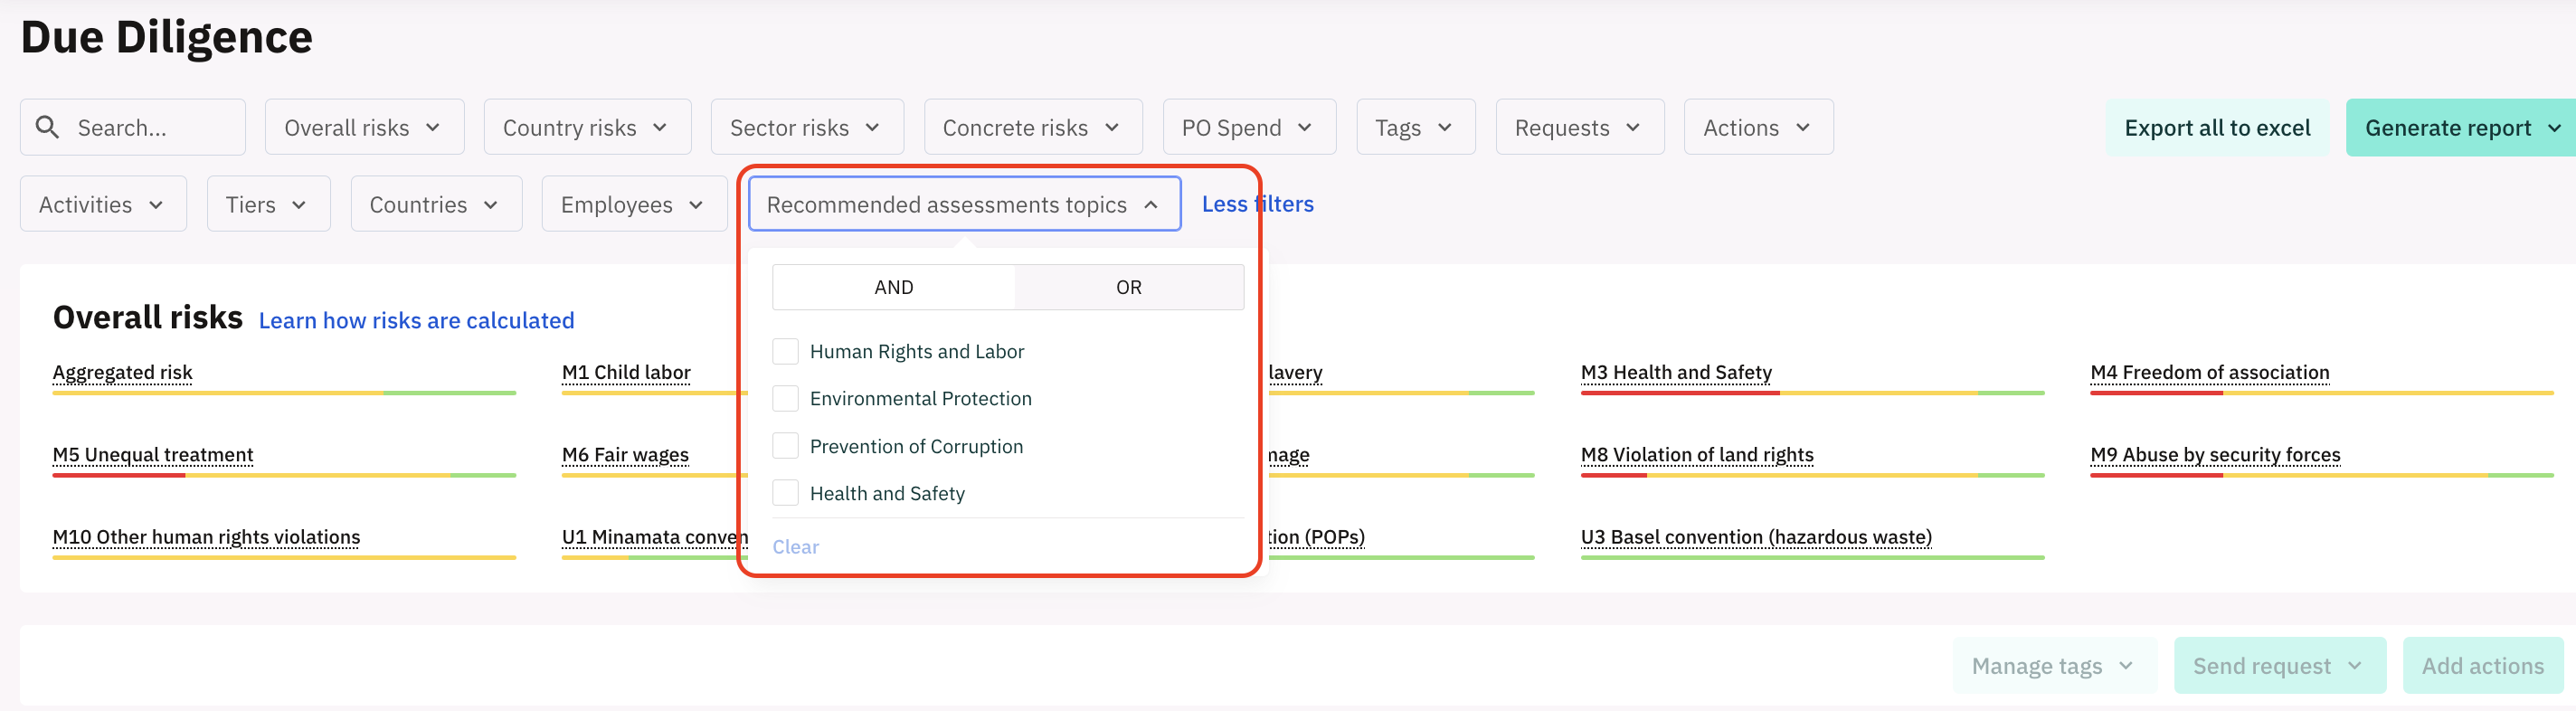Viewport: 2576px width, 711px height.
Task: Click Clear in the topics dropdown
Action: pos(795,547)
